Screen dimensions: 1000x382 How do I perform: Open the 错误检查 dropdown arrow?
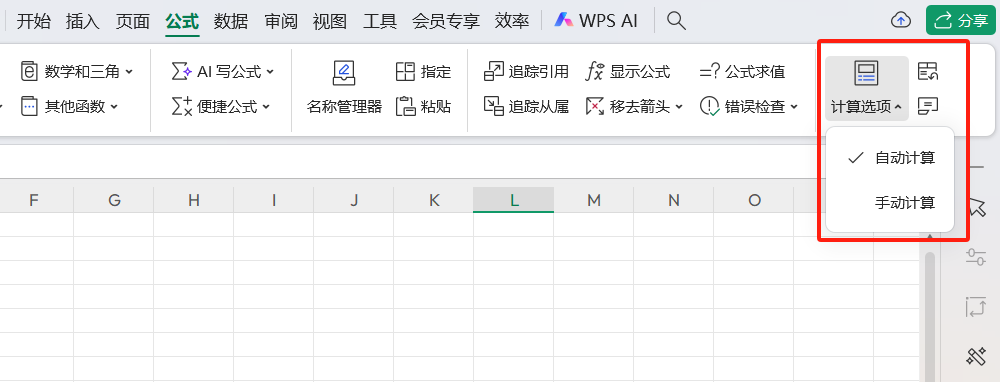pyautogui.click(x=794, y=107)
